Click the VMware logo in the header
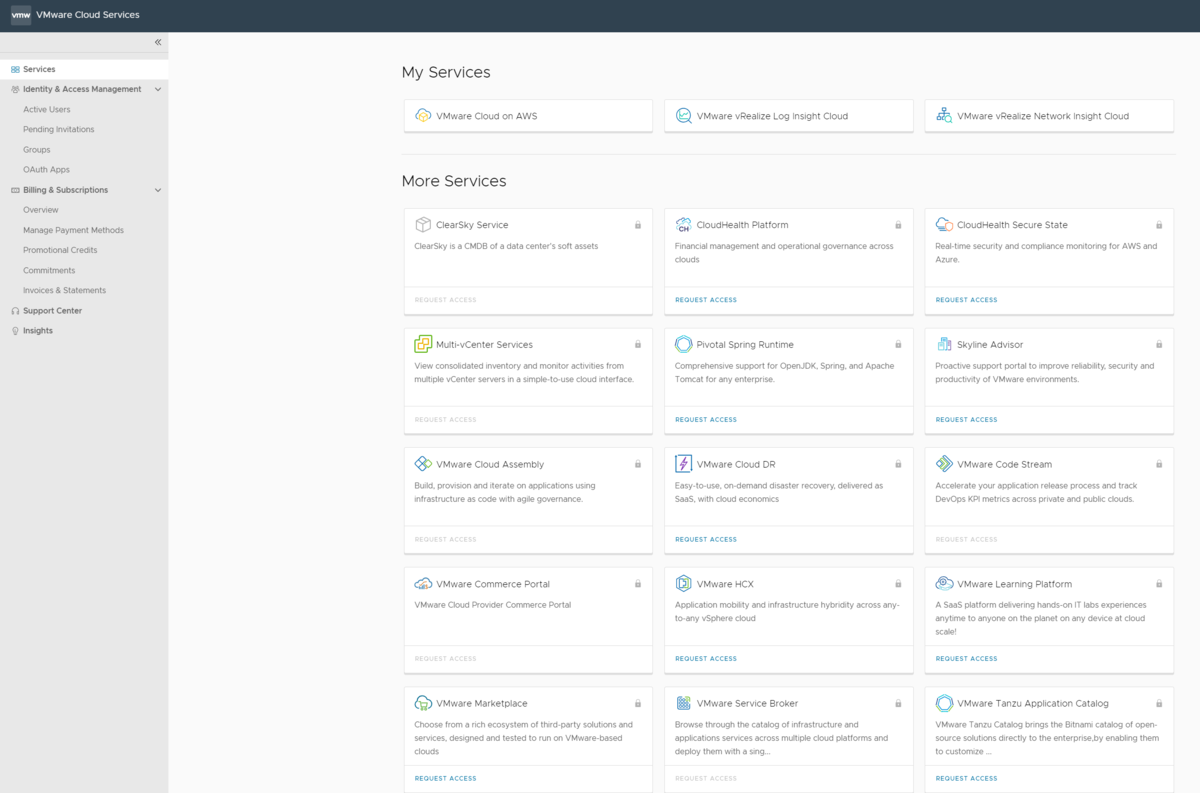This screenshot has width=1200, height=793. 21,15
